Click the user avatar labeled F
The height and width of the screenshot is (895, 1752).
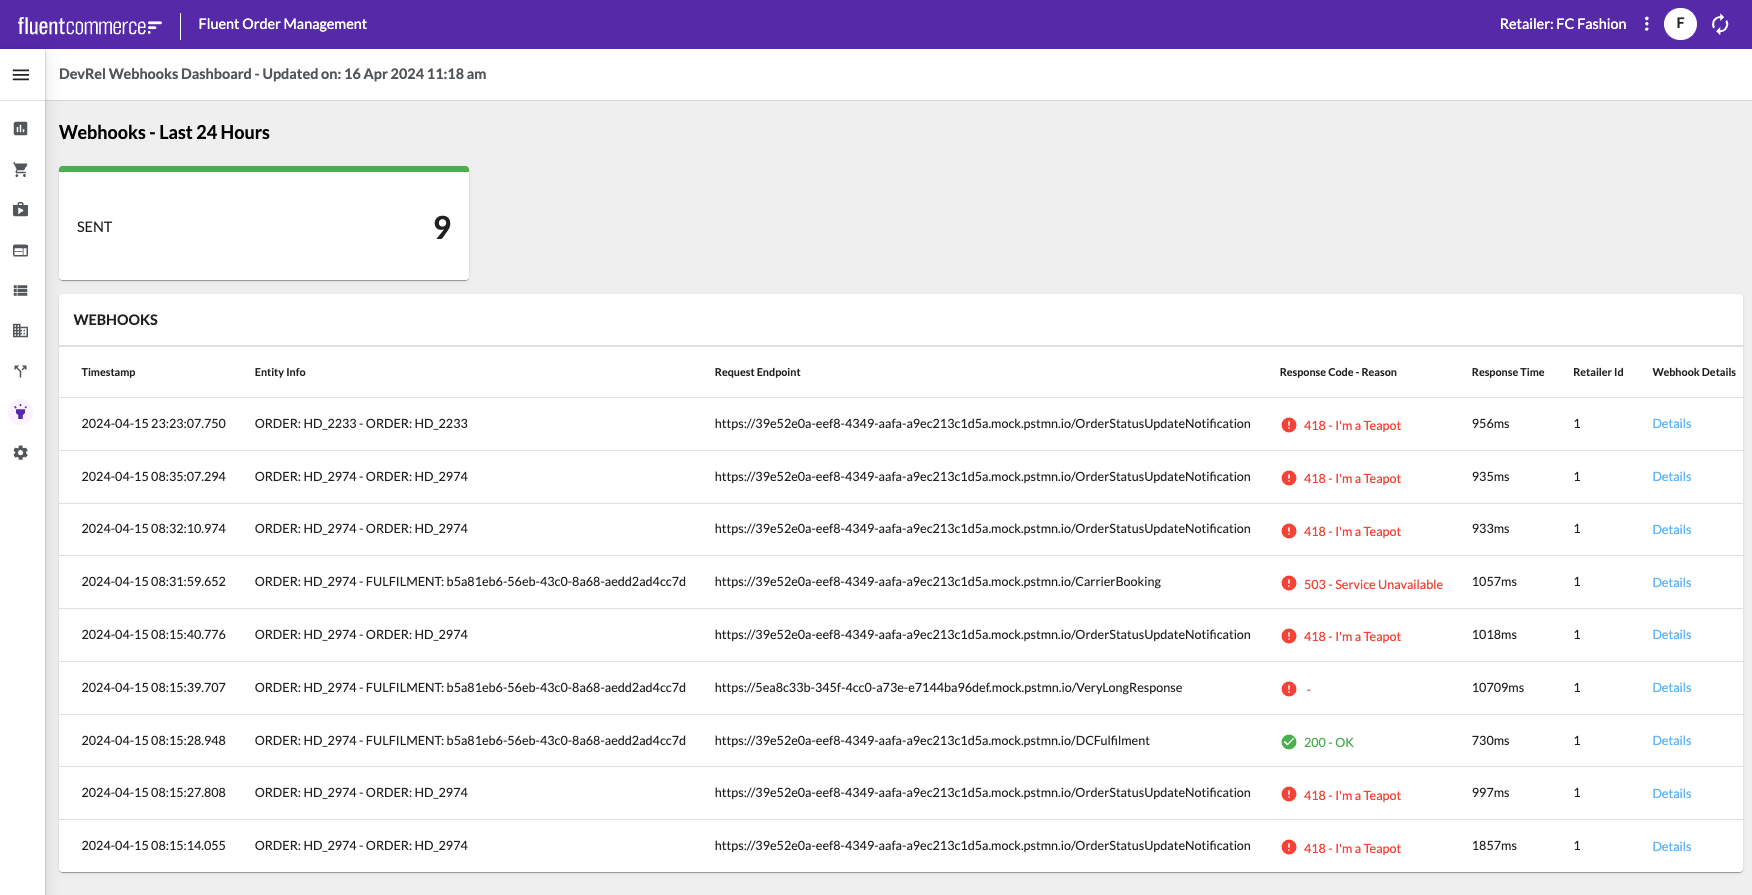tap(1680, 24)
